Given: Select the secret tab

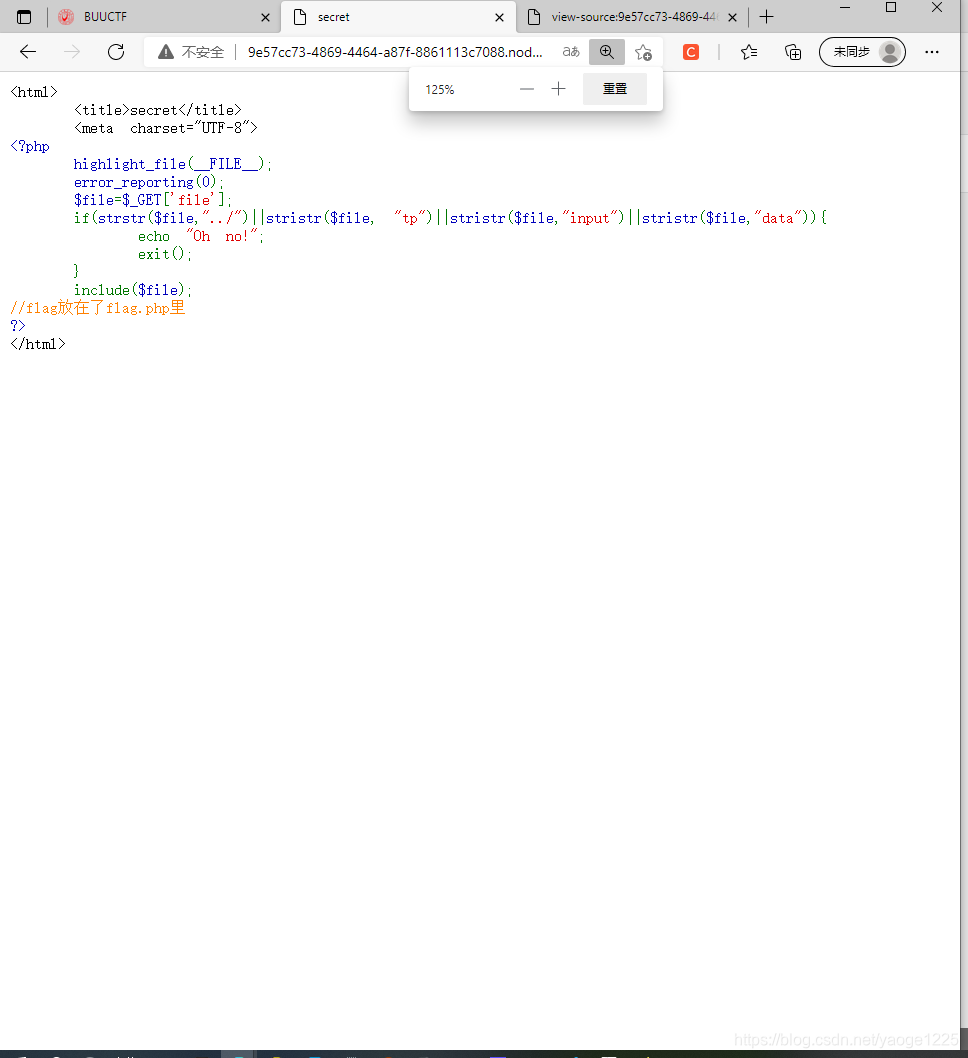Looking at the screenshot, I should click(398, 17).
